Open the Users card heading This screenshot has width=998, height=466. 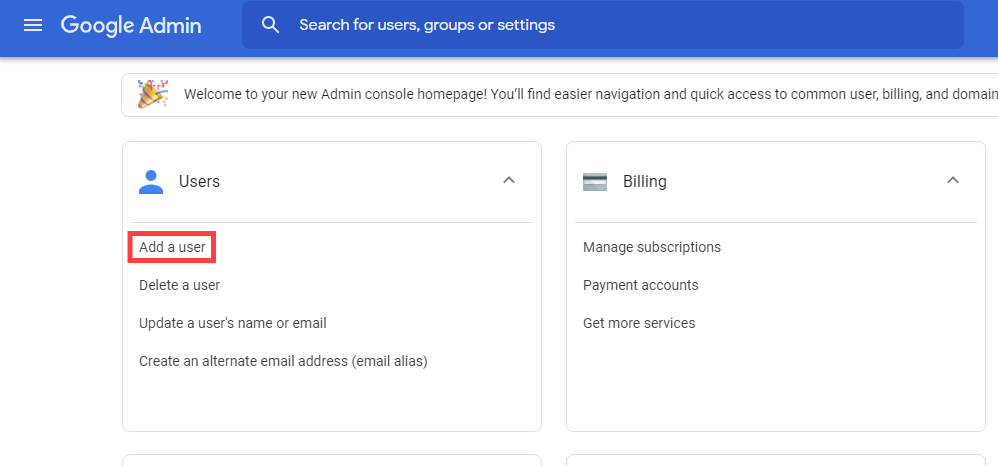pos(199,181)
